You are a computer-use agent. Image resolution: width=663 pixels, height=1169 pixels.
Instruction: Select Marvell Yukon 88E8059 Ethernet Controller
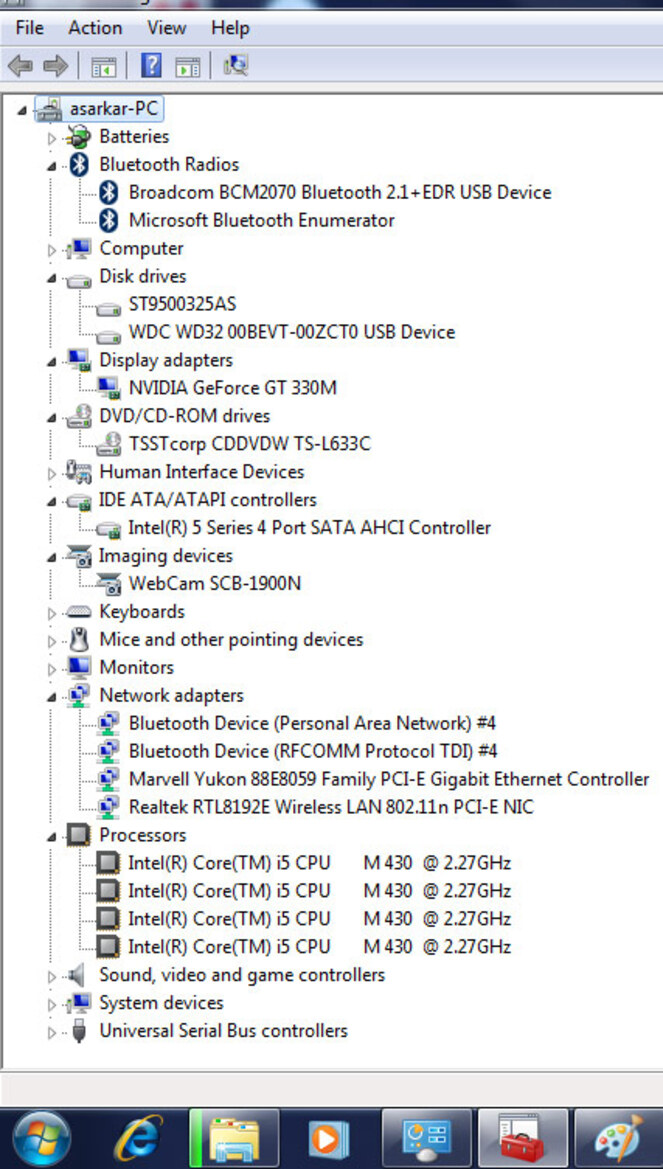(389, 779)
